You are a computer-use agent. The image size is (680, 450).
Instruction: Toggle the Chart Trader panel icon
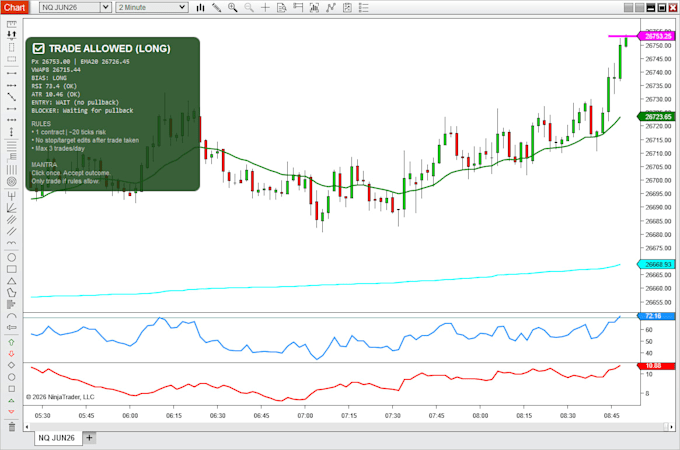(x=298, y=7)
